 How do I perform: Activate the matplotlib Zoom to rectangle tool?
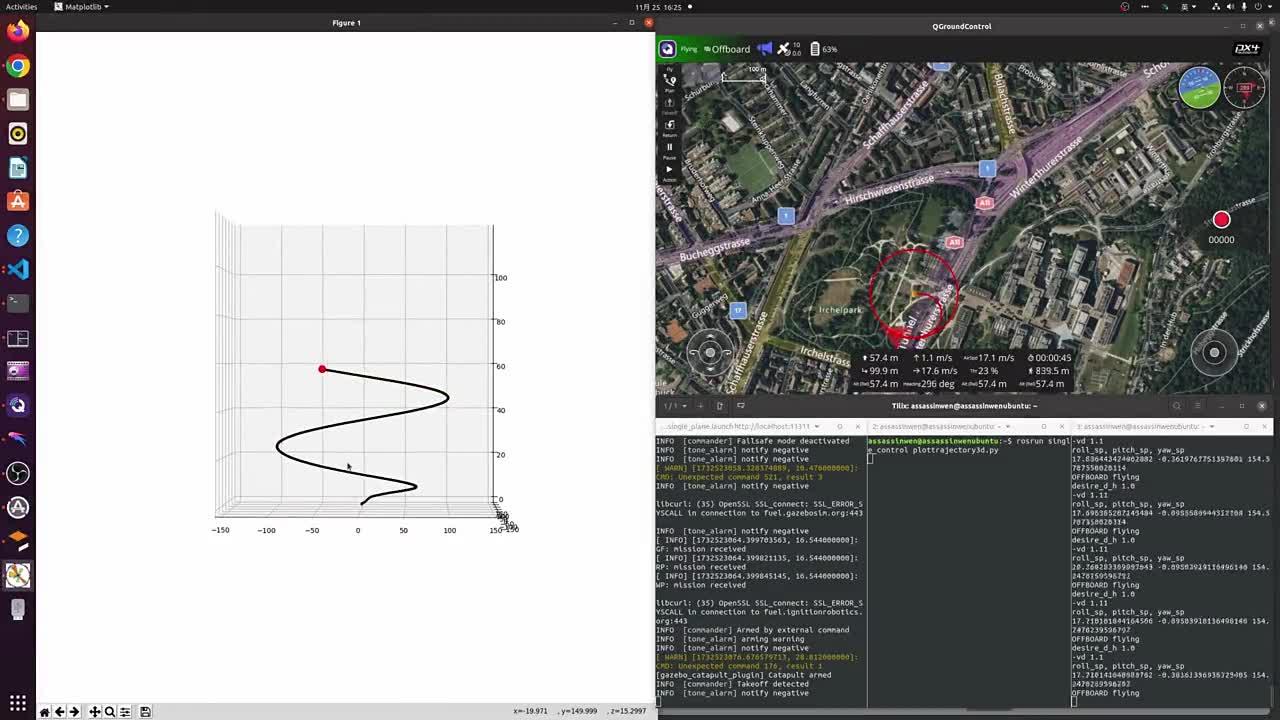[x=109, y=712]
